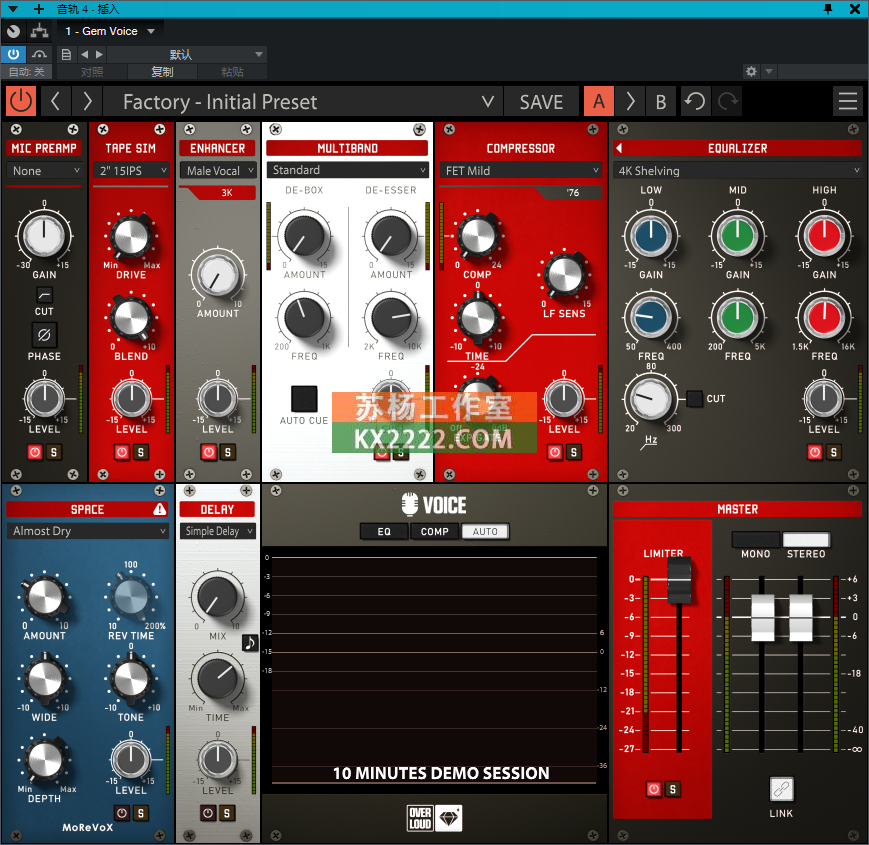Select the AUTO view tab
The image size is (869, 845).
(x=485, y=531)
